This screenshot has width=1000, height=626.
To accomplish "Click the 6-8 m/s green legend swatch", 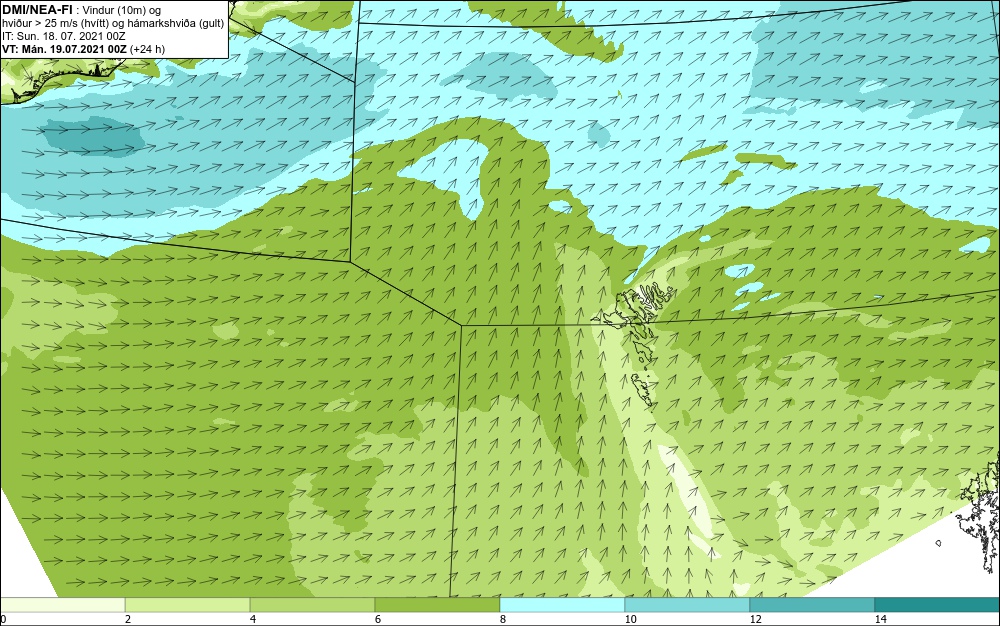I will pos(438,605).
